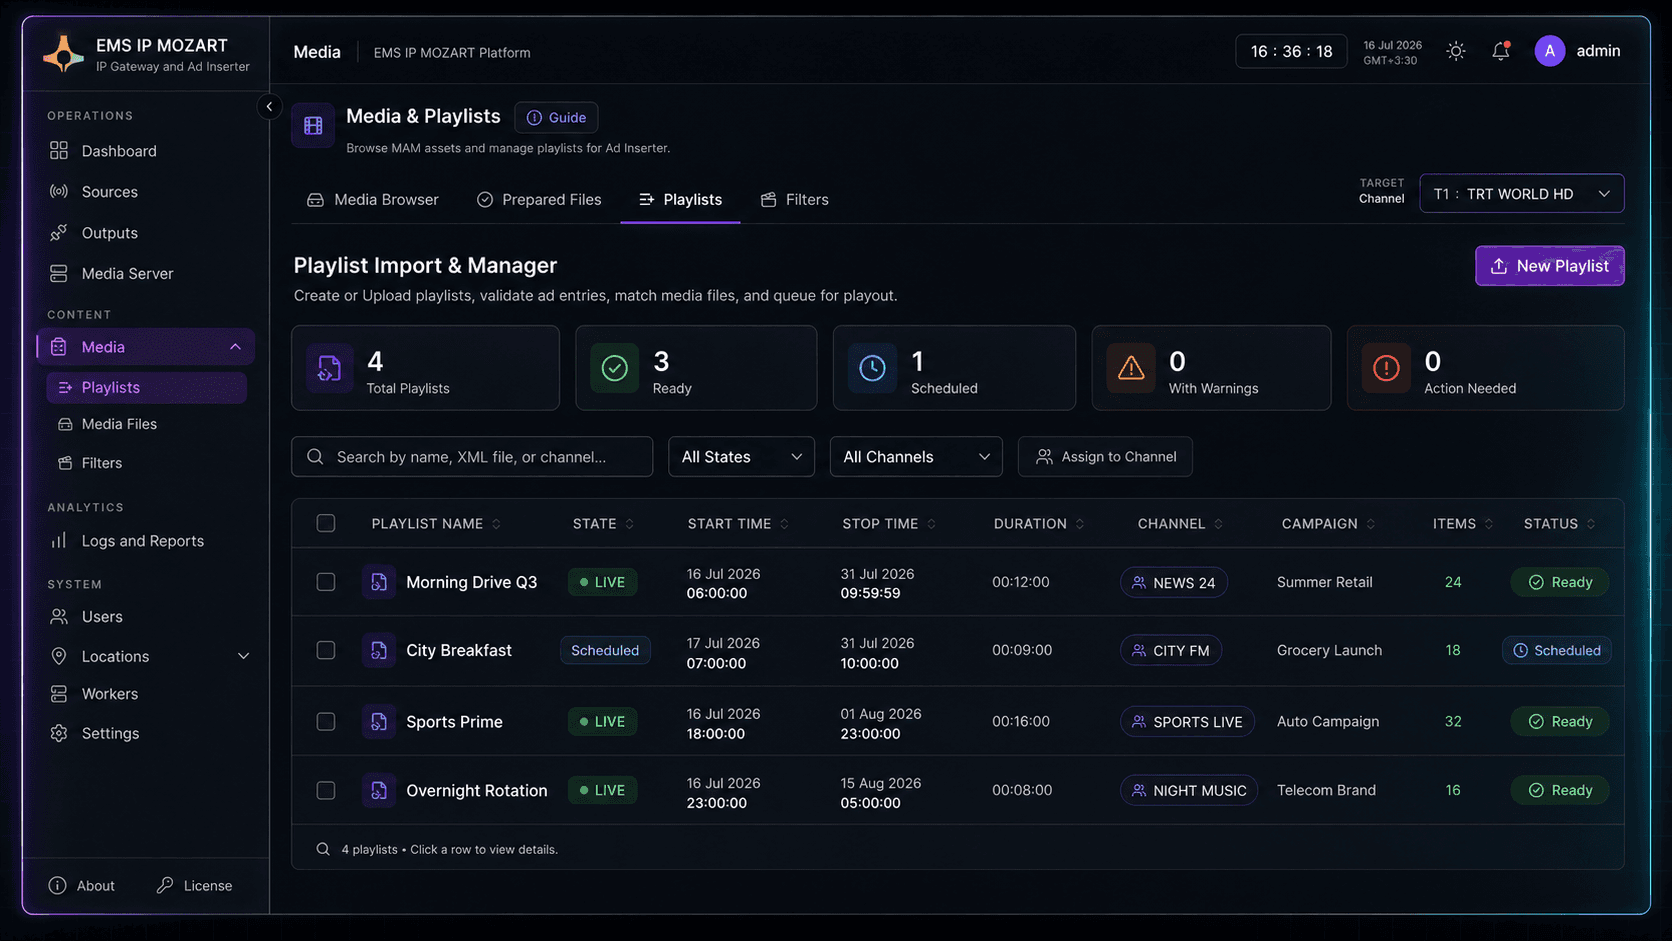
Task: Click the Morning Drive Q3 playlist file icon
Action: 378,582
